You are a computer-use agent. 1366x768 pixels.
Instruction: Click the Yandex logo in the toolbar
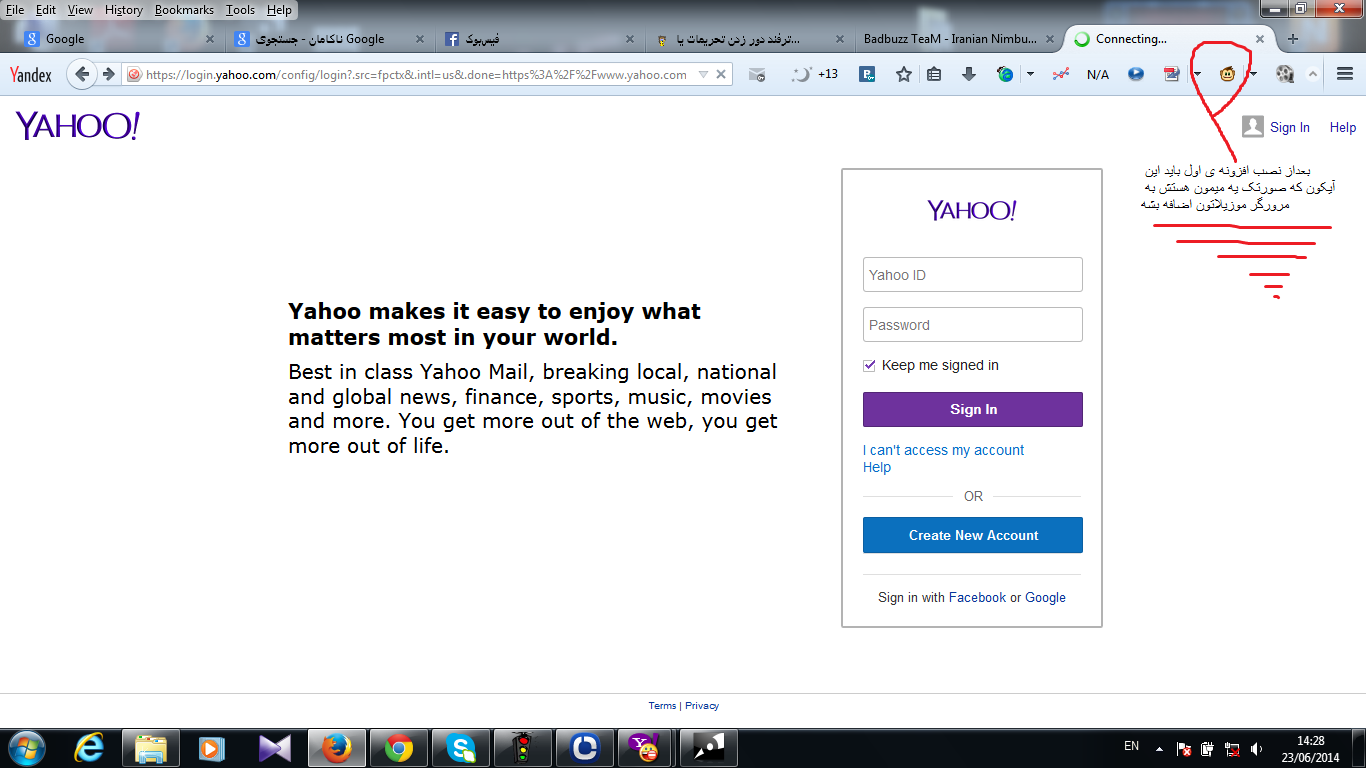point(31,75)
